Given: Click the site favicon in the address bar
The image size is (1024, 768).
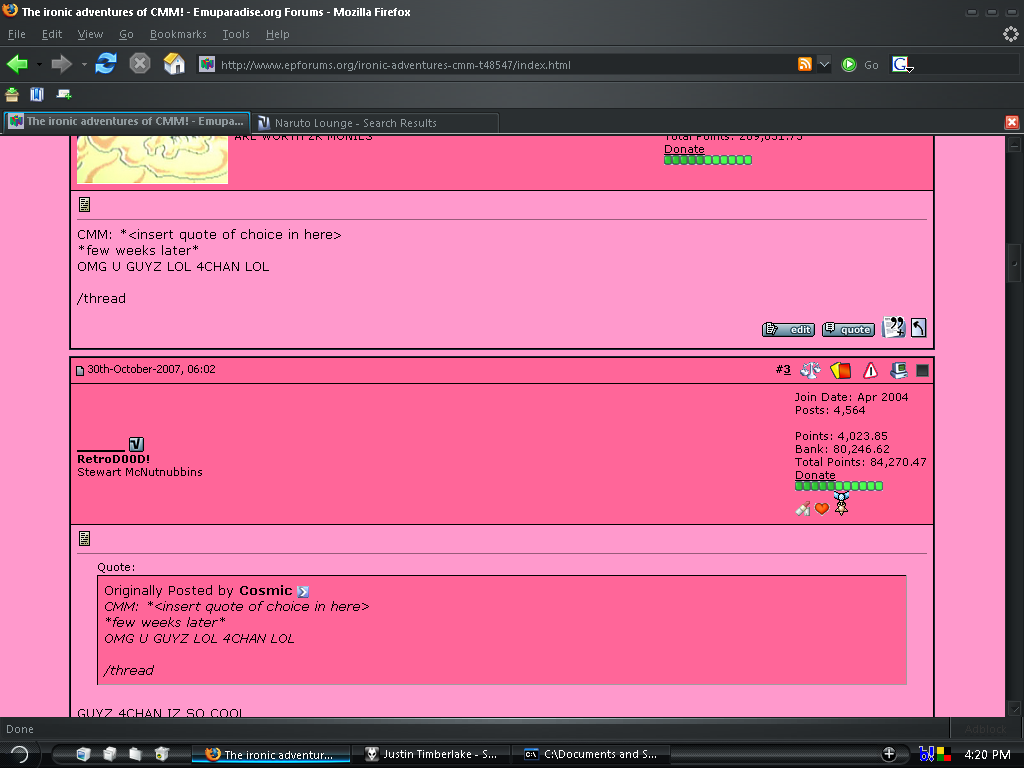Looking at the screenshot, I should [x=207, y=64].
